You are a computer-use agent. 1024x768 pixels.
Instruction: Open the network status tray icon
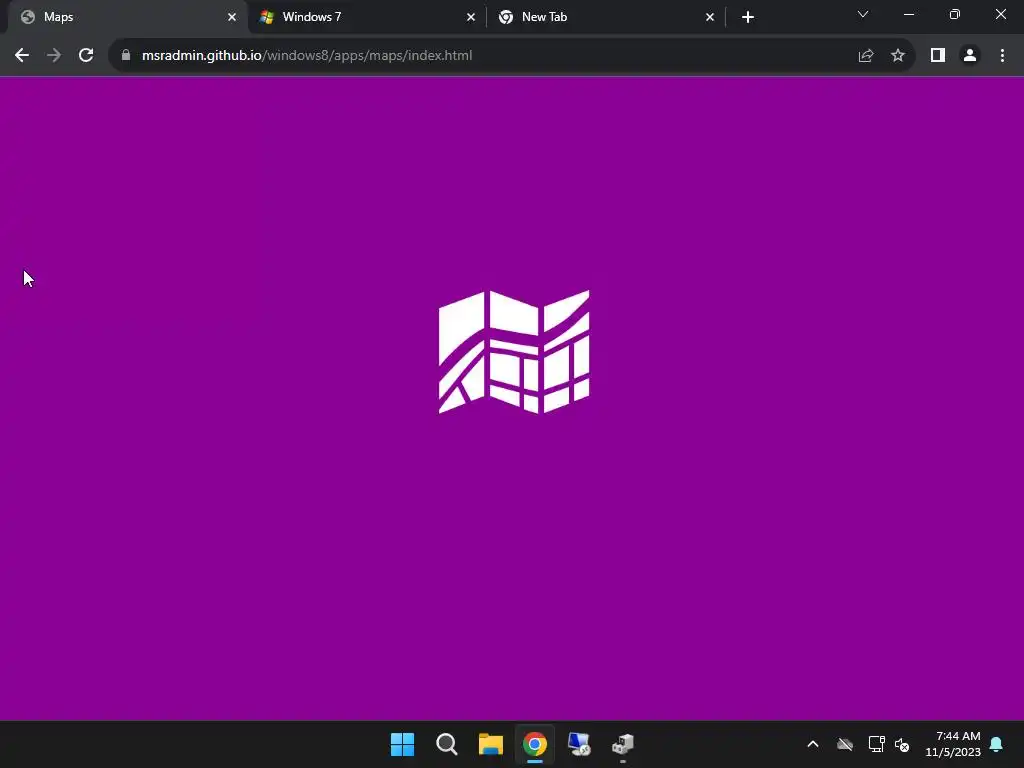[876, 744]
